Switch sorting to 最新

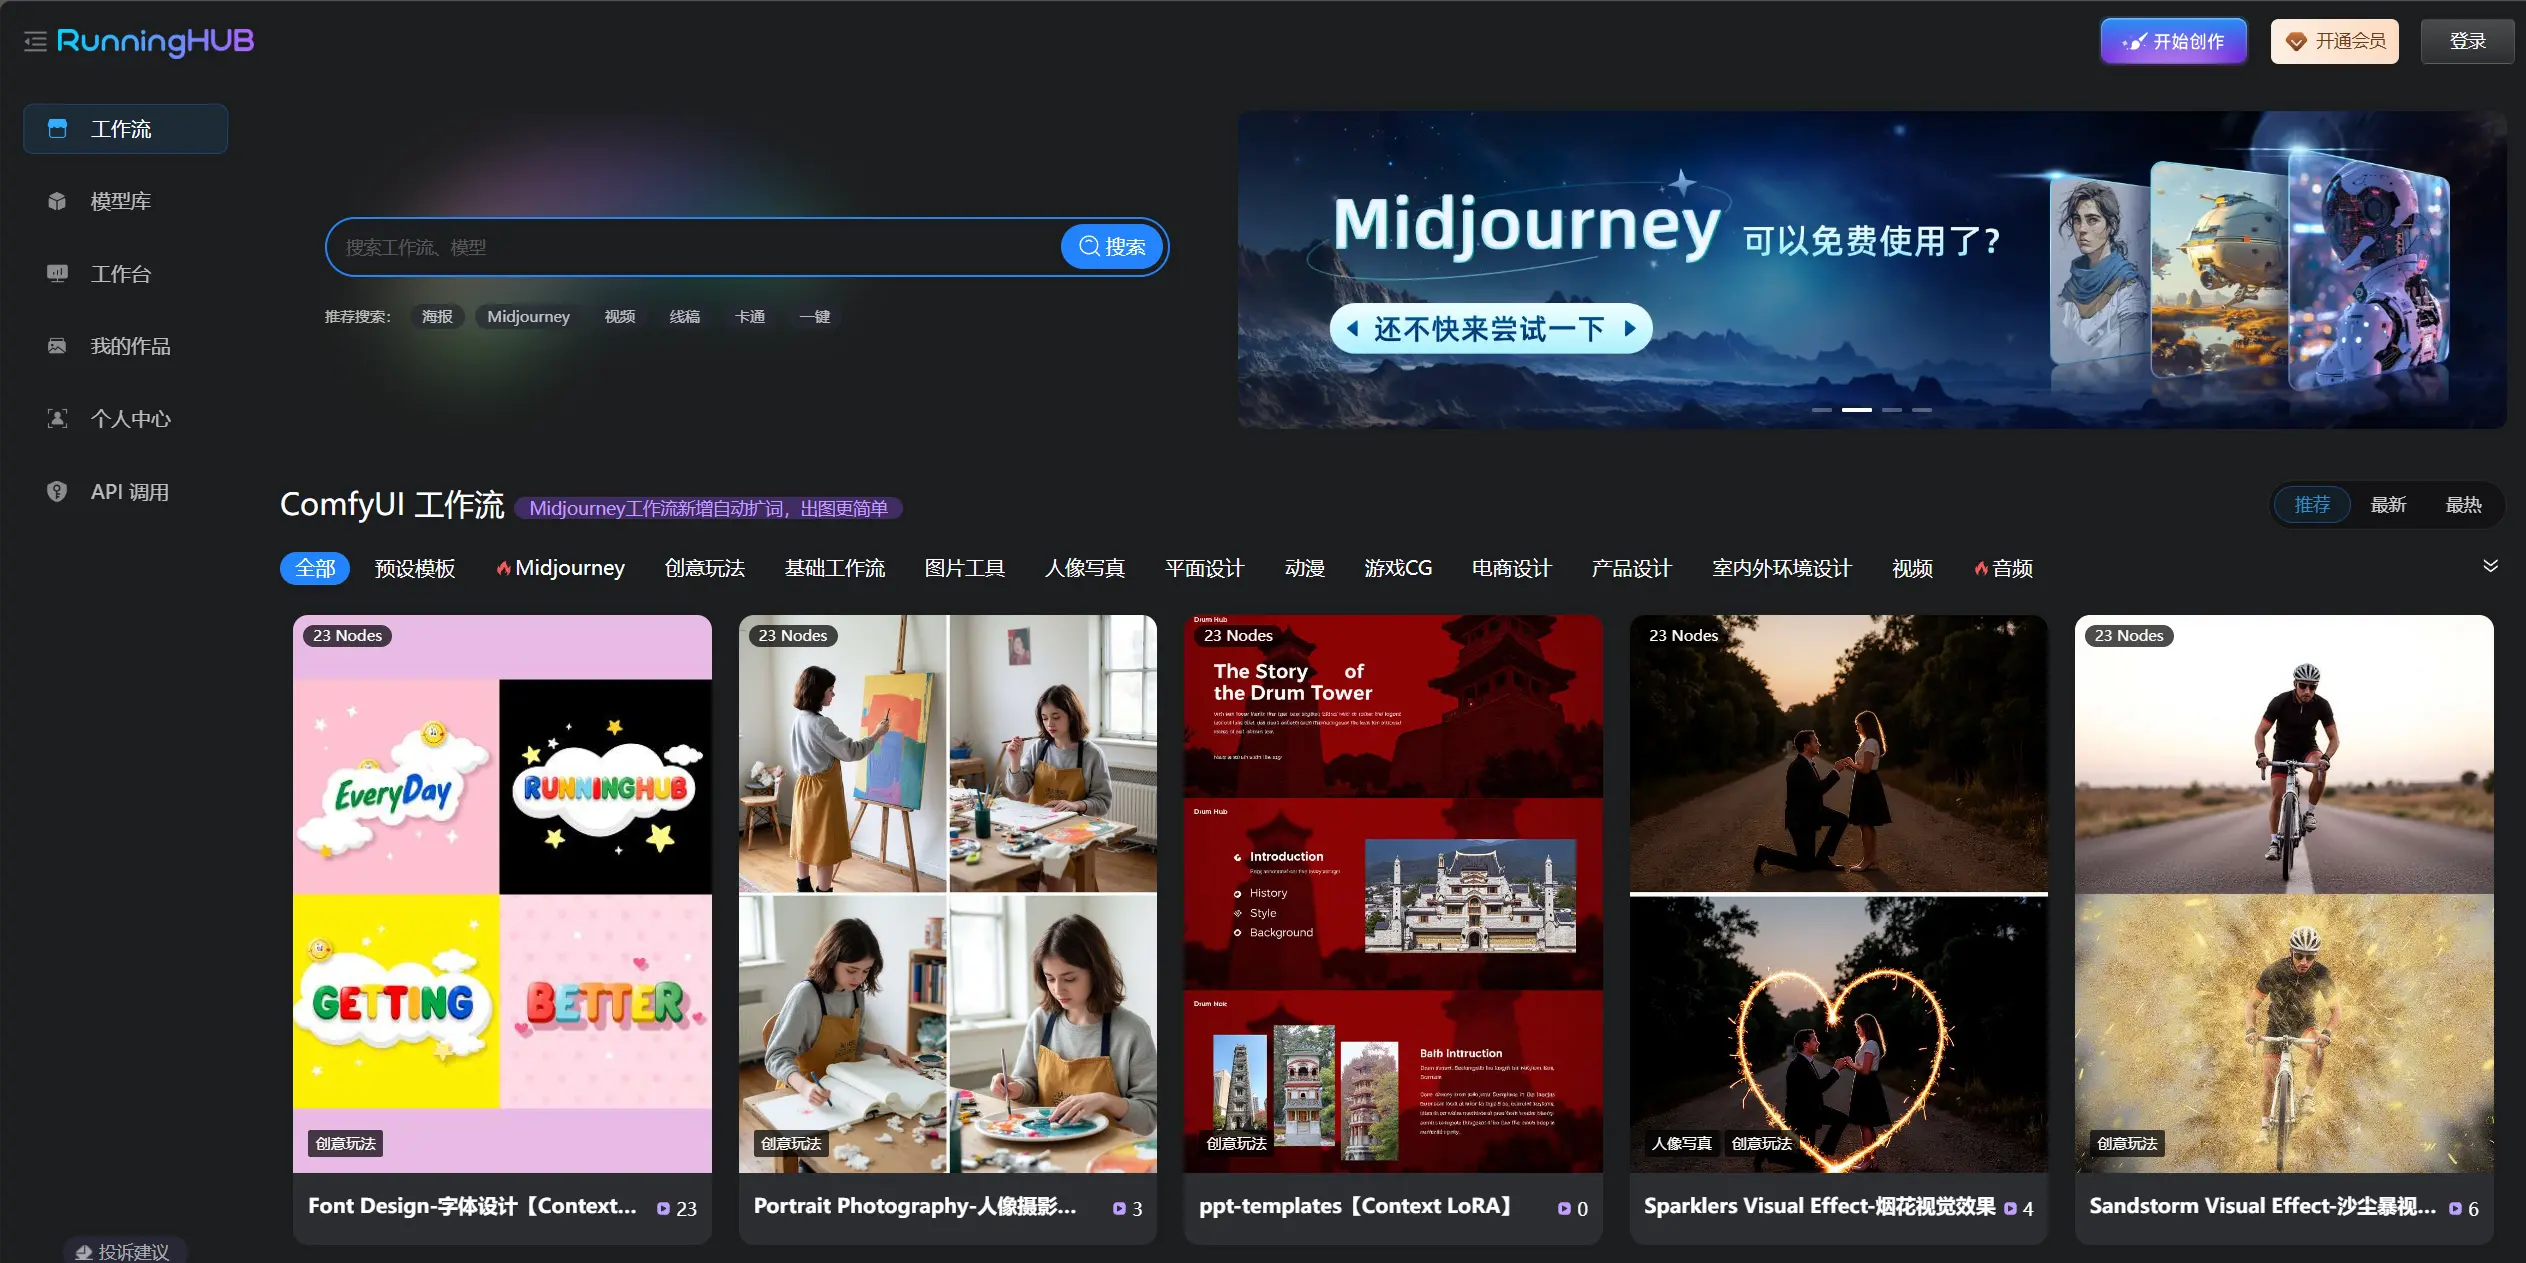click(2387, 505)
